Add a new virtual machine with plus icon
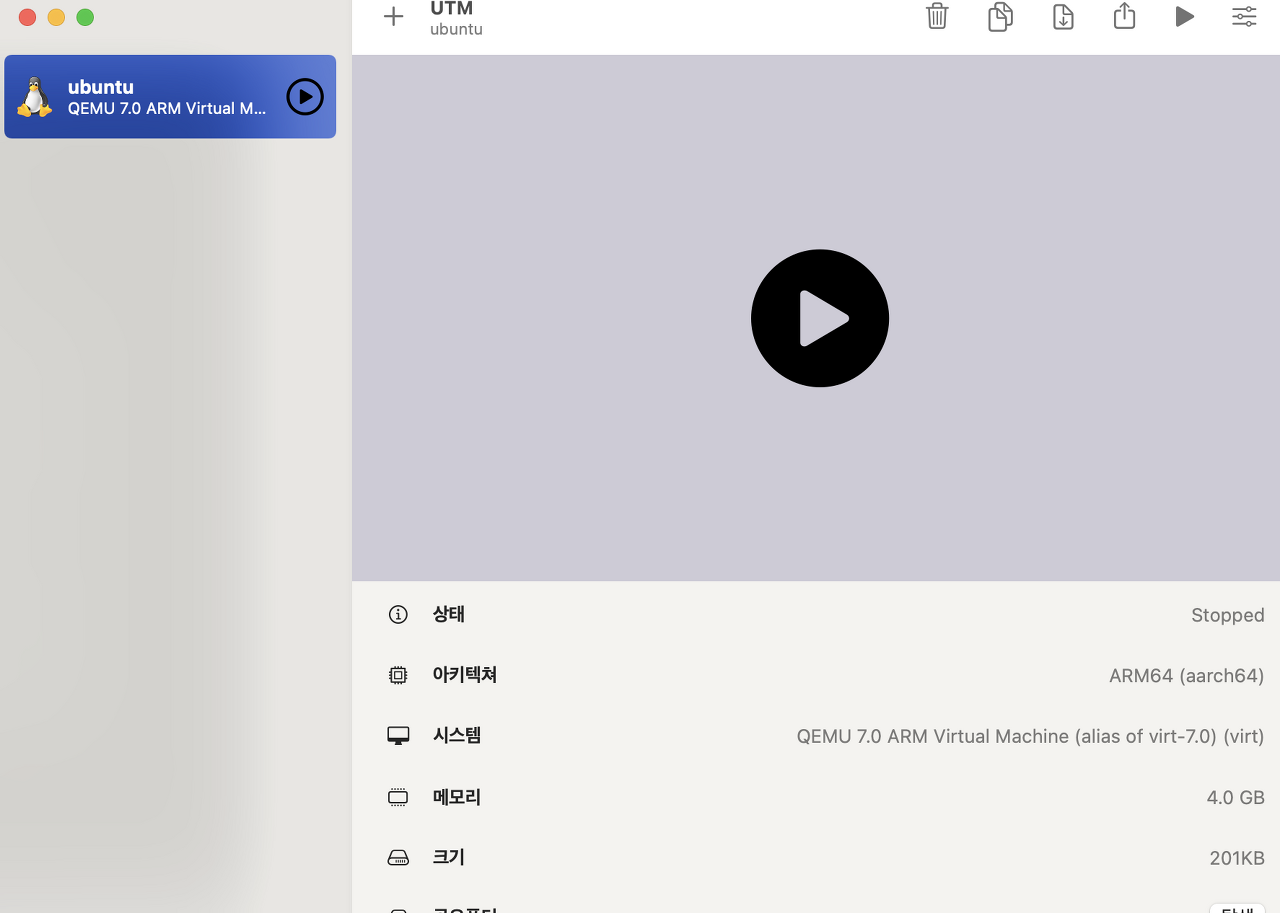The width and height of the screenshot is (1280, 913). [x=394, y=16]
